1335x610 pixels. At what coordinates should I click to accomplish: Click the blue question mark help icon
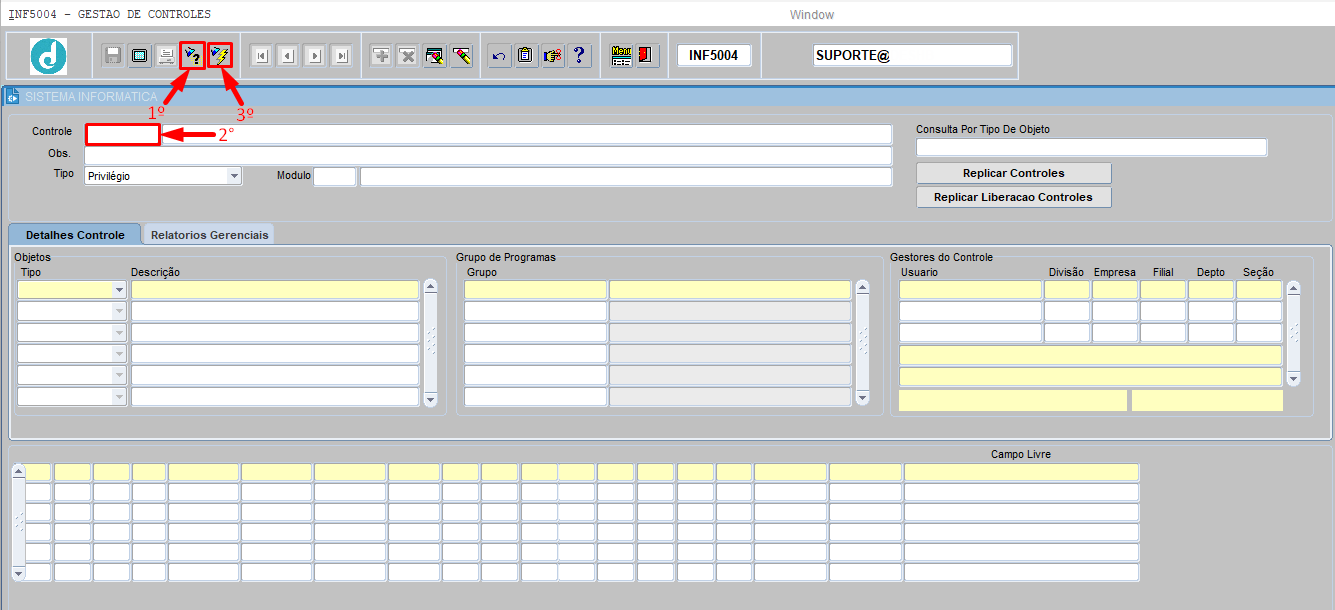[x=579, y=56]
